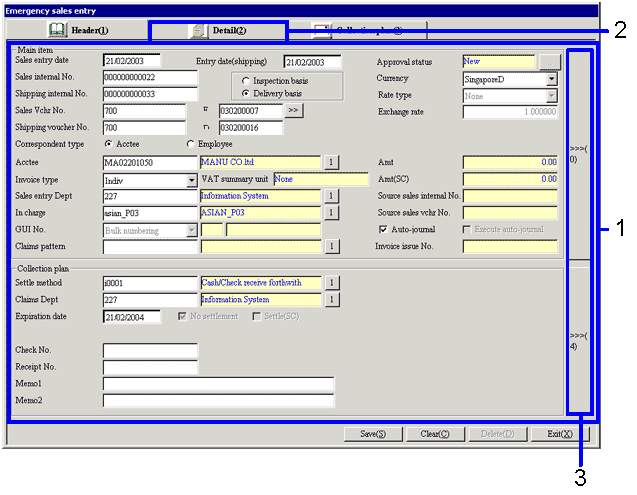Open the Header(1) tab

tap(77, 30)
